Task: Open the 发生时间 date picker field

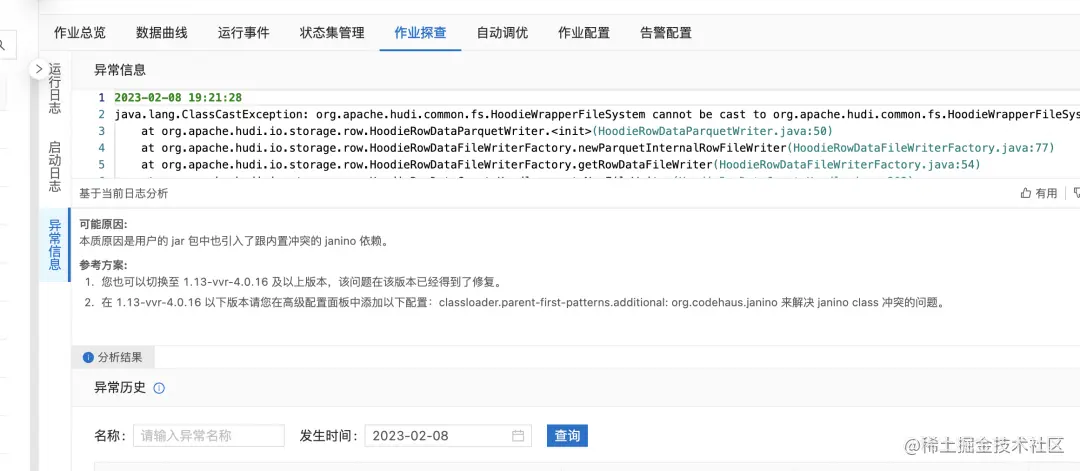Action: tap(448, 436)
